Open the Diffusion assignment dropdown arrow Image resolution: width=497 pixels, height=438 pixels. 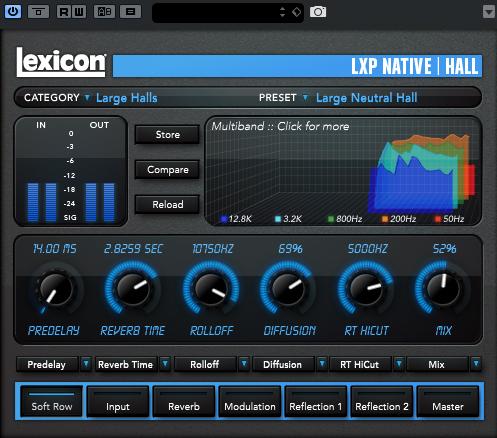(x=322, y=364)
